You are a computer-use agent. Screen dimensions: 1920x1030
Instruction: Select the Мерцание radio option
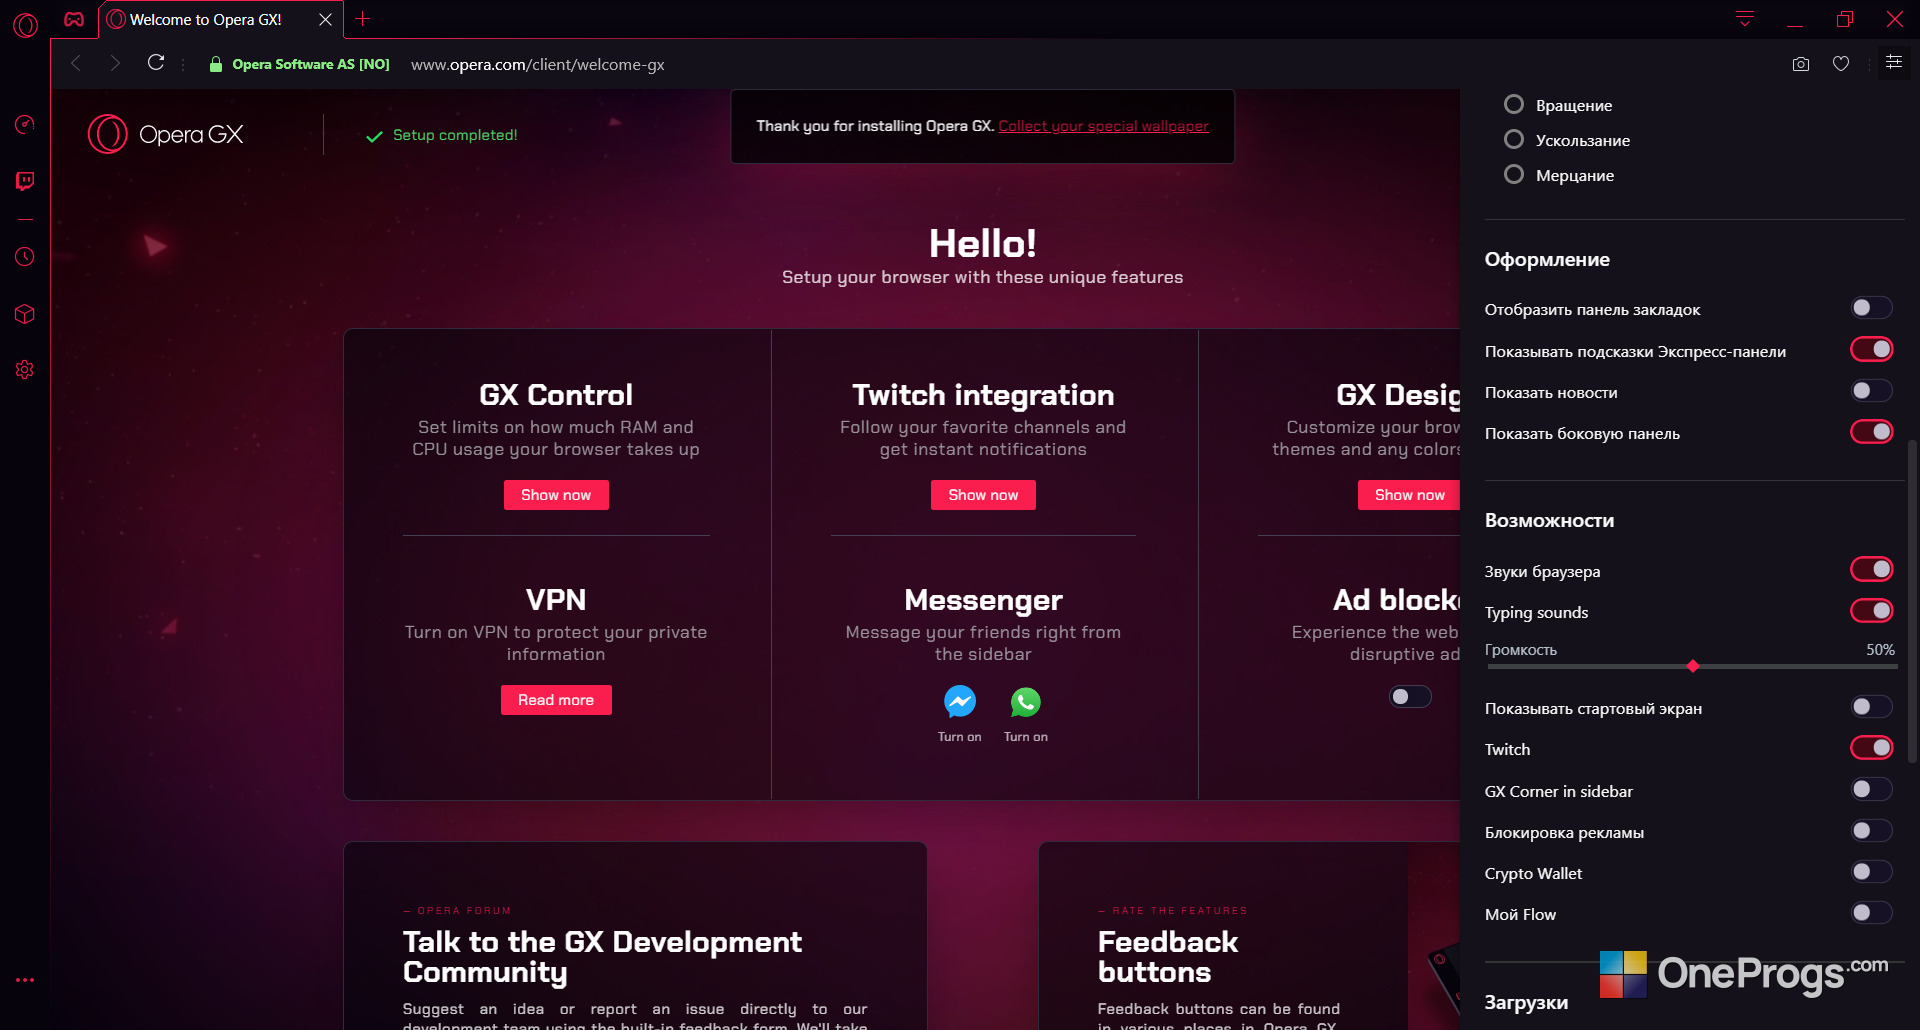[x=1514, y=174]
